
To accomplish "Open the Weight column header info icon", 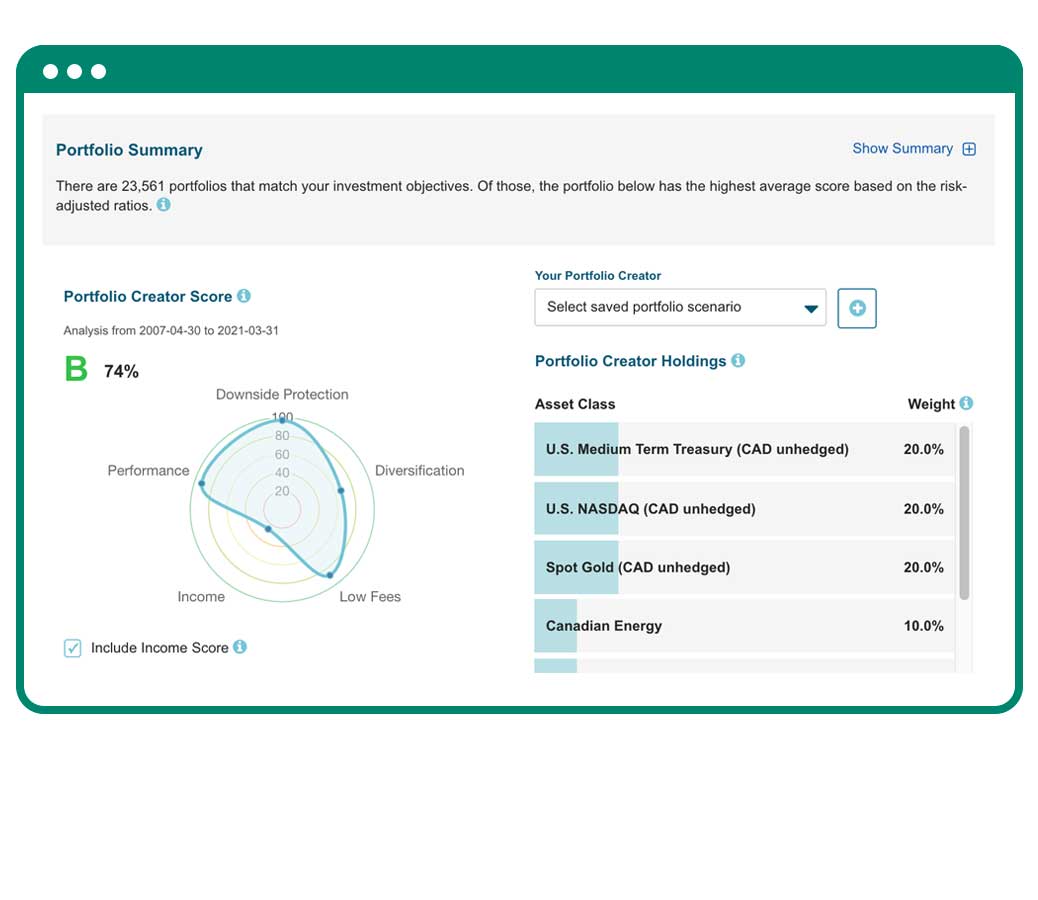I will point(965,403).
